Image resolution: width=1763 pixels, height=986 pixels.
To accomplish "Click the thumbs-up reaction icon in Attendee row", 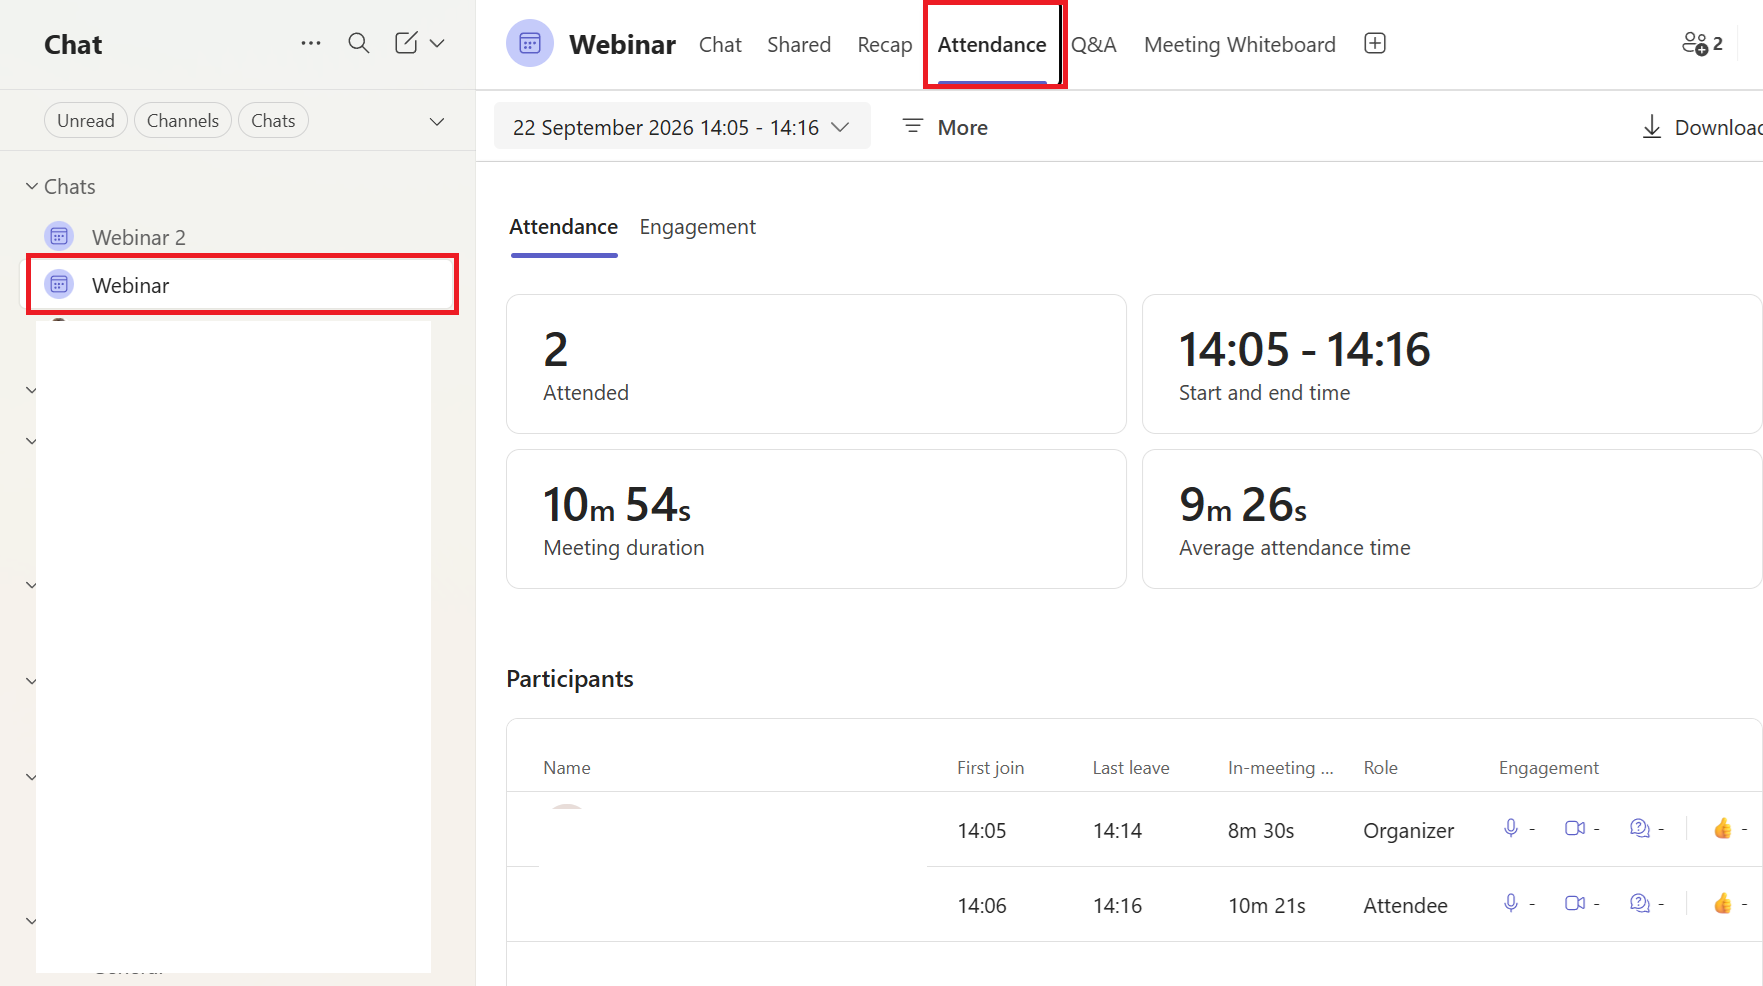I will tap(1722, 903).
